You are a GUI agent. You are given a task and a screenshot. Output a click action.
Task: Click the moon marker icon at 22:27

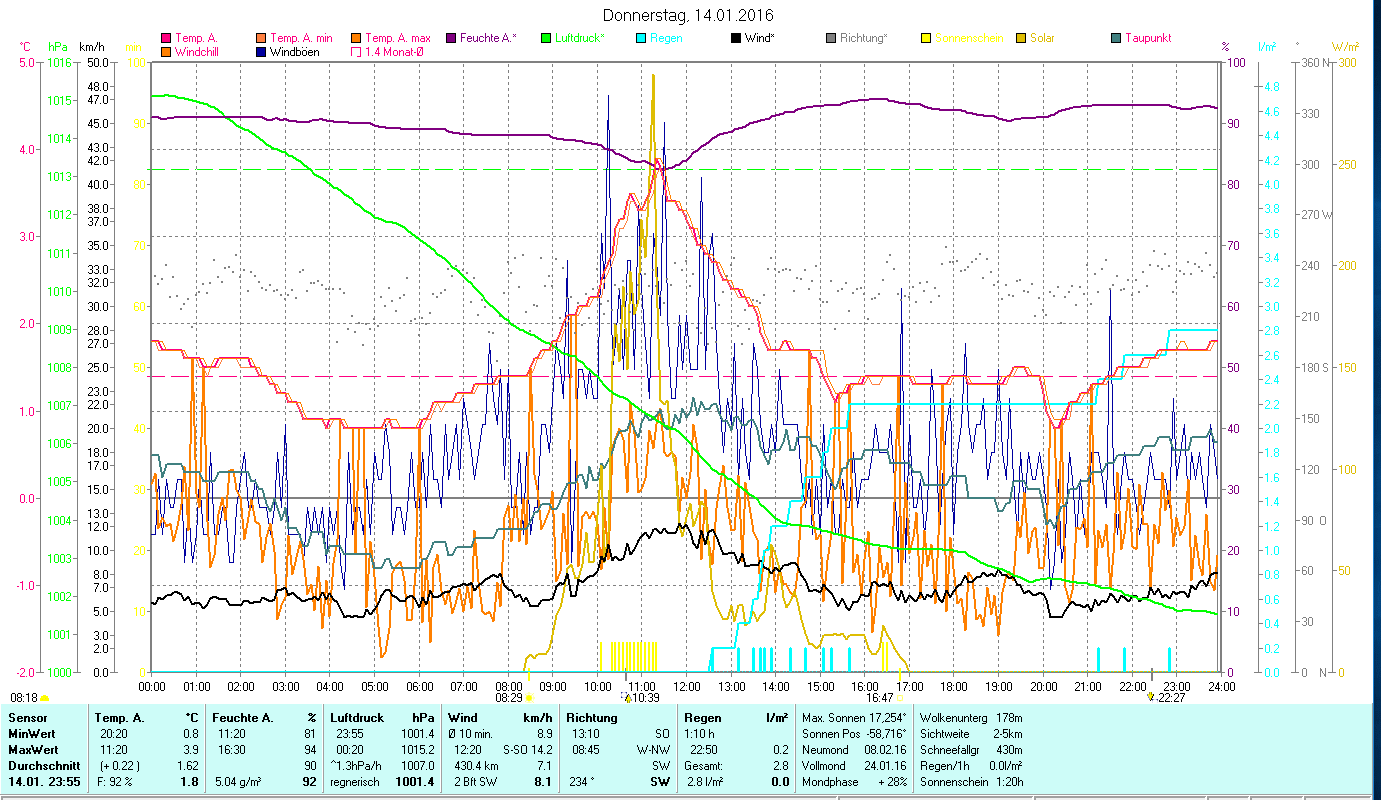[1151, 697]
